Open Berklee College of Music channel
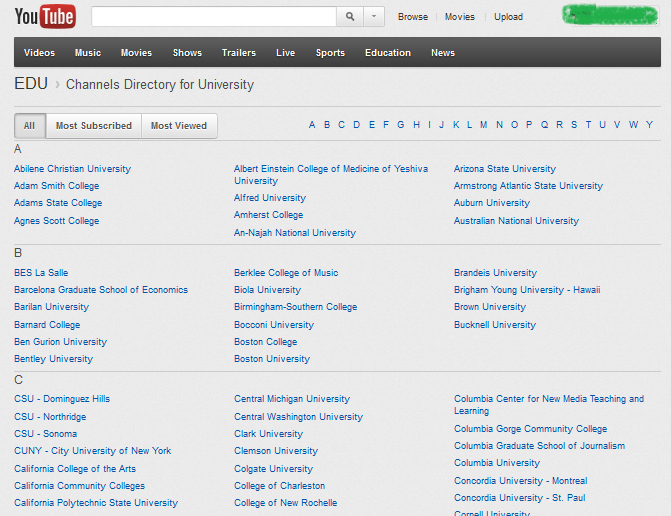The image size is (671, 516). pyautogui.click(x=286, y=273)
